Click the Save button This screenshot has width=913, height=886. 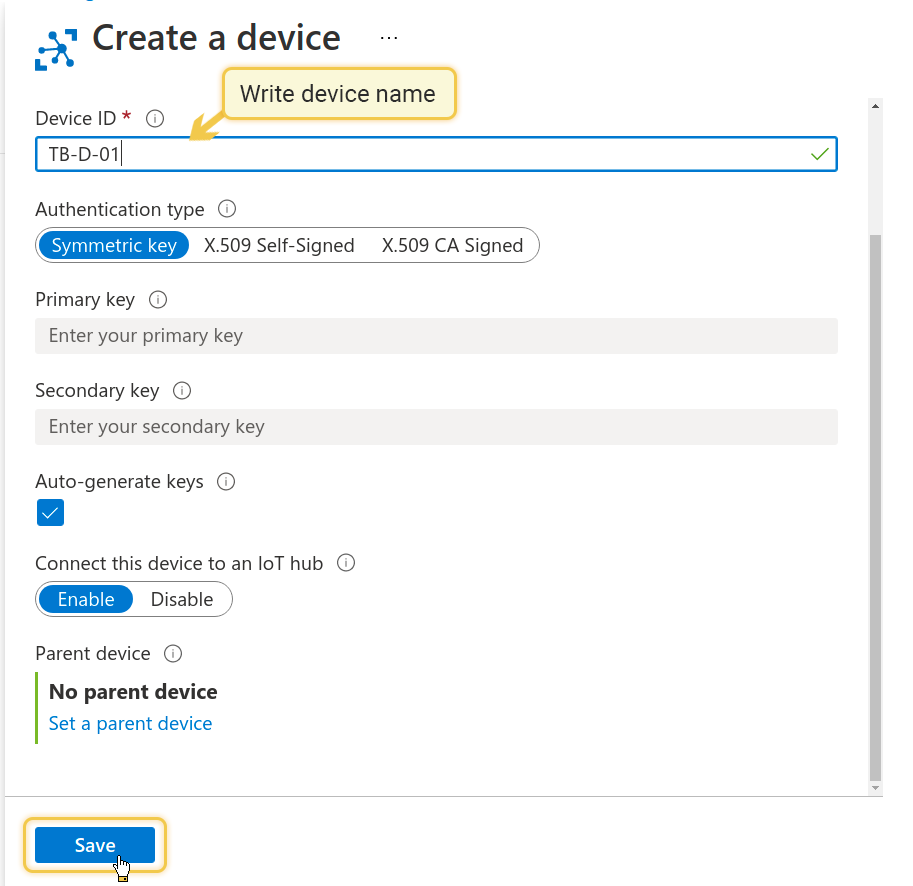tap(95, 845)
